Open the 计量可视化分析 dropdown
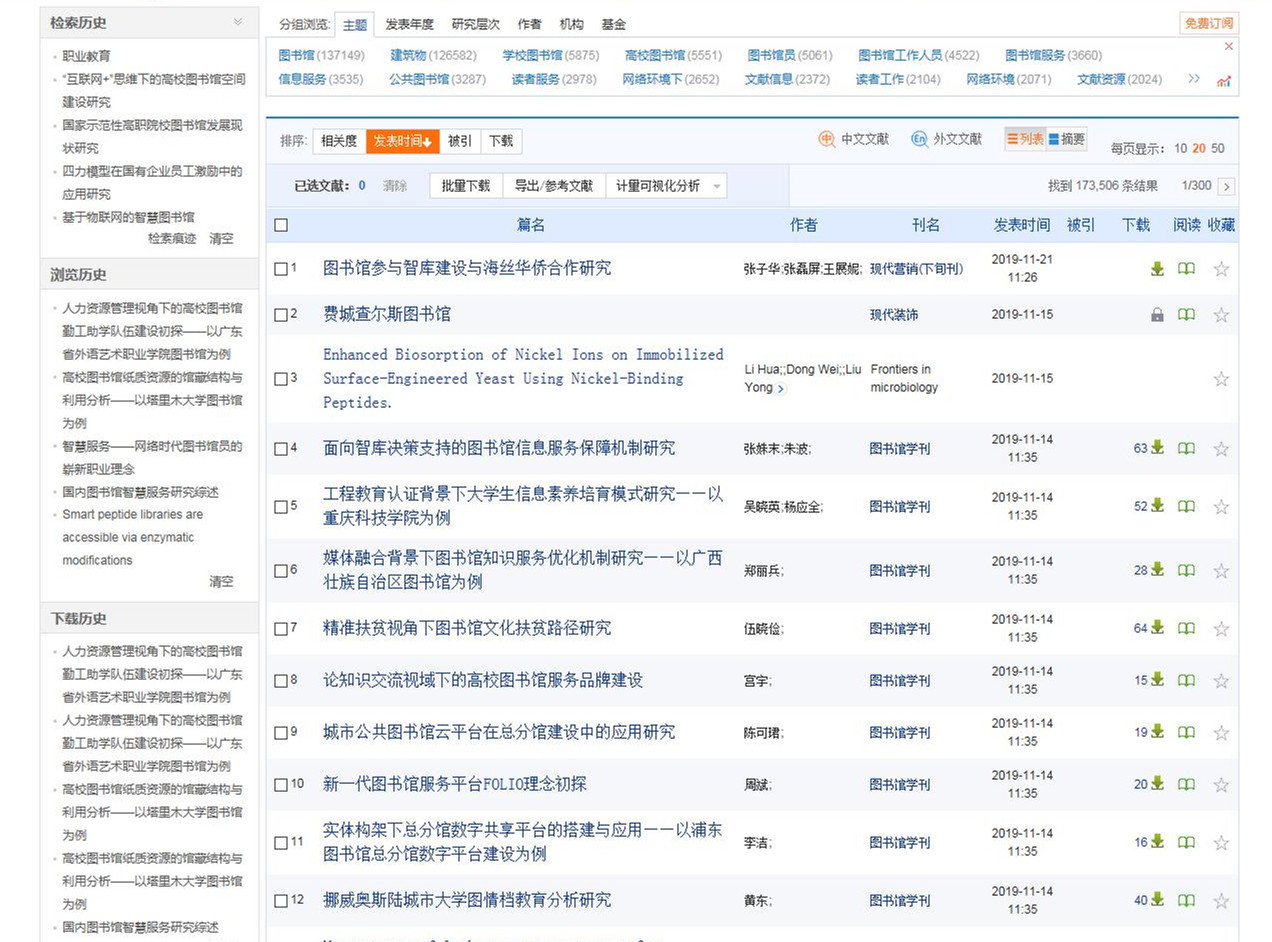The width and height of the screenshot is (1272, 942). (665, 186)
